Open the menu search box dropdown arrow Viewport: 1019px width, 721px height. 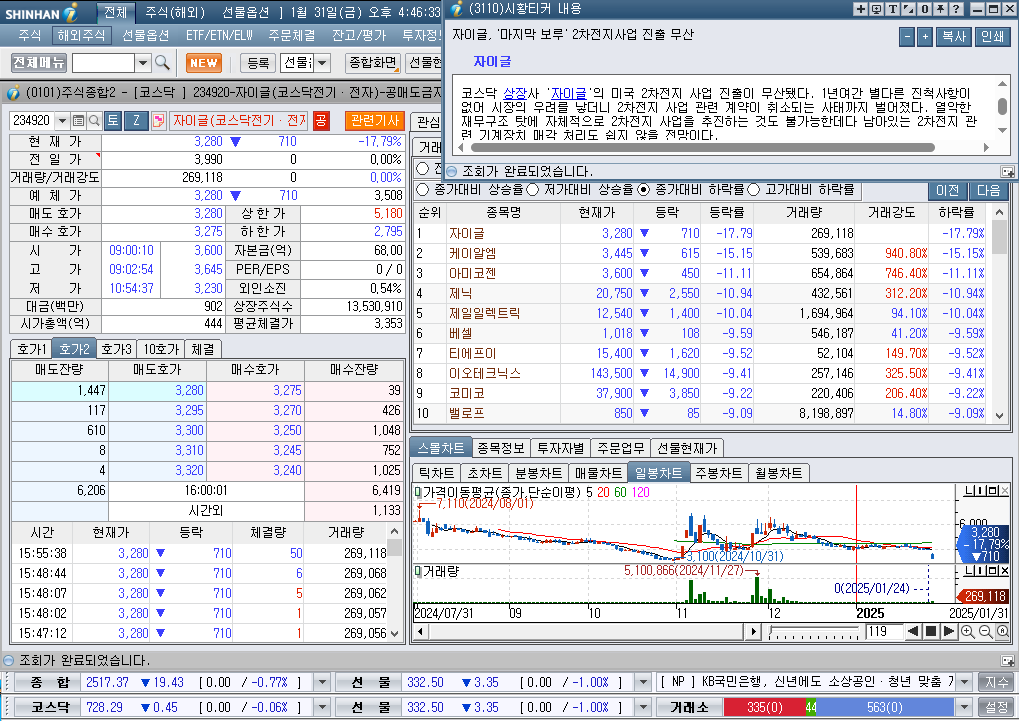pyautogui.click(x=143, y=63)
